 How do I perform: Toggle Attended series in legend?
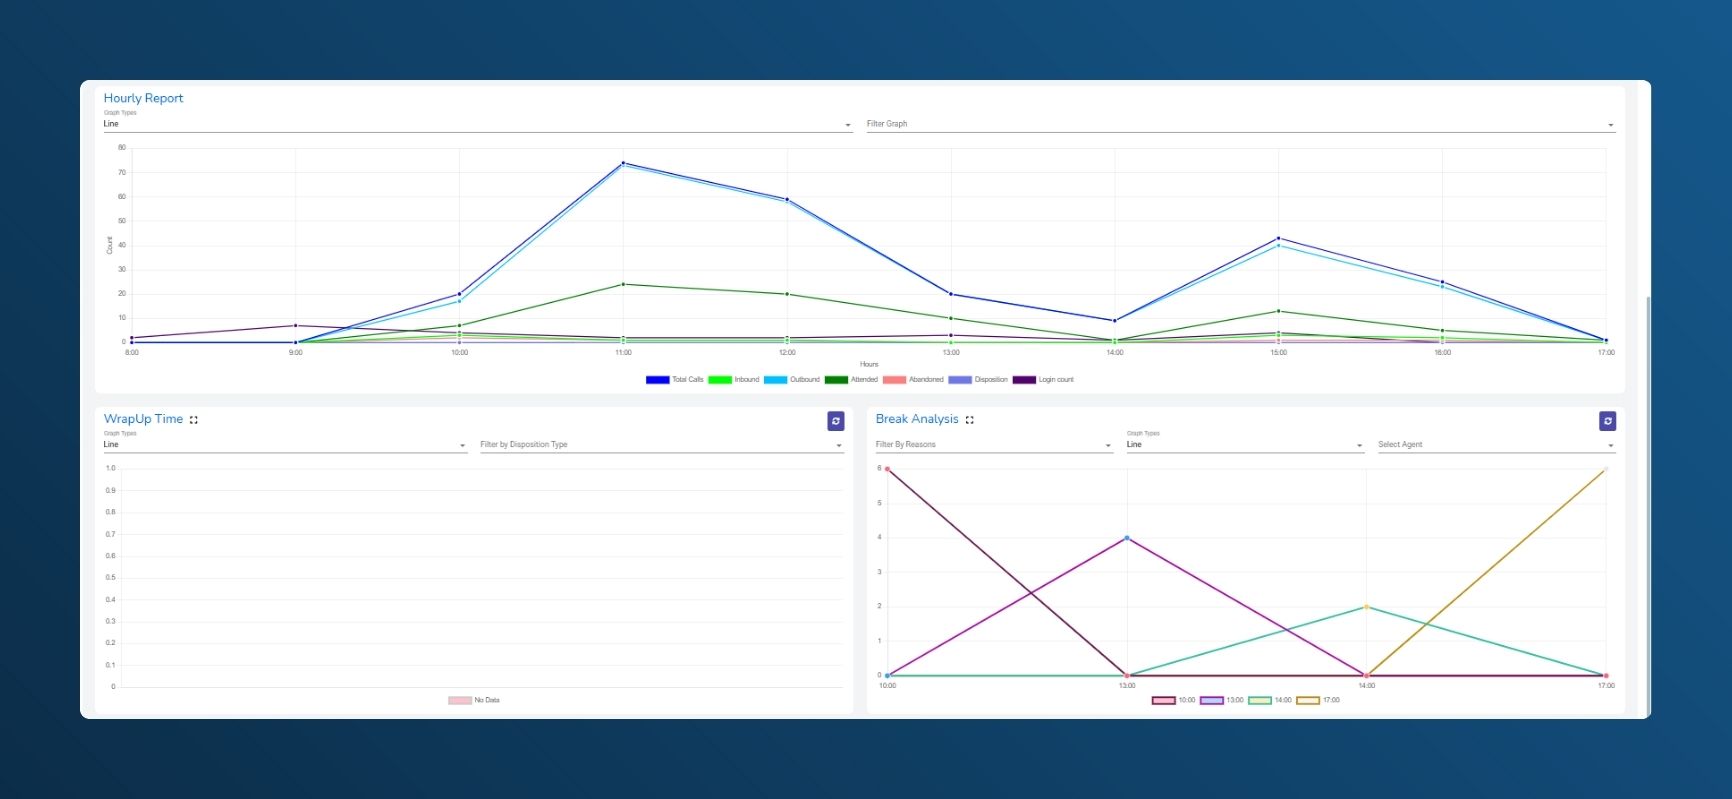[851, 380]
